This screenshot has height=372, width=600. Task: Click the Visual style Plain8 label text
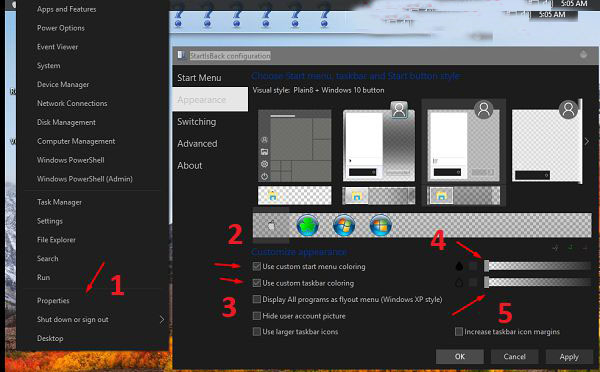click(318, 90)
